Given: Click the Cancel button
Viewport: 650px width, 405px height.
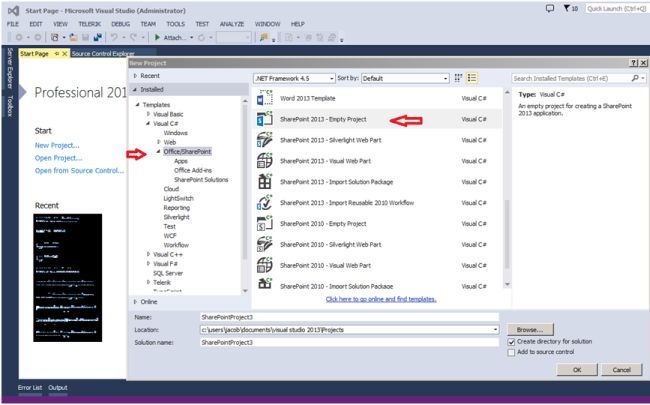Looking at the screenshot, I should pyautogui.click(x=621, y=370).
